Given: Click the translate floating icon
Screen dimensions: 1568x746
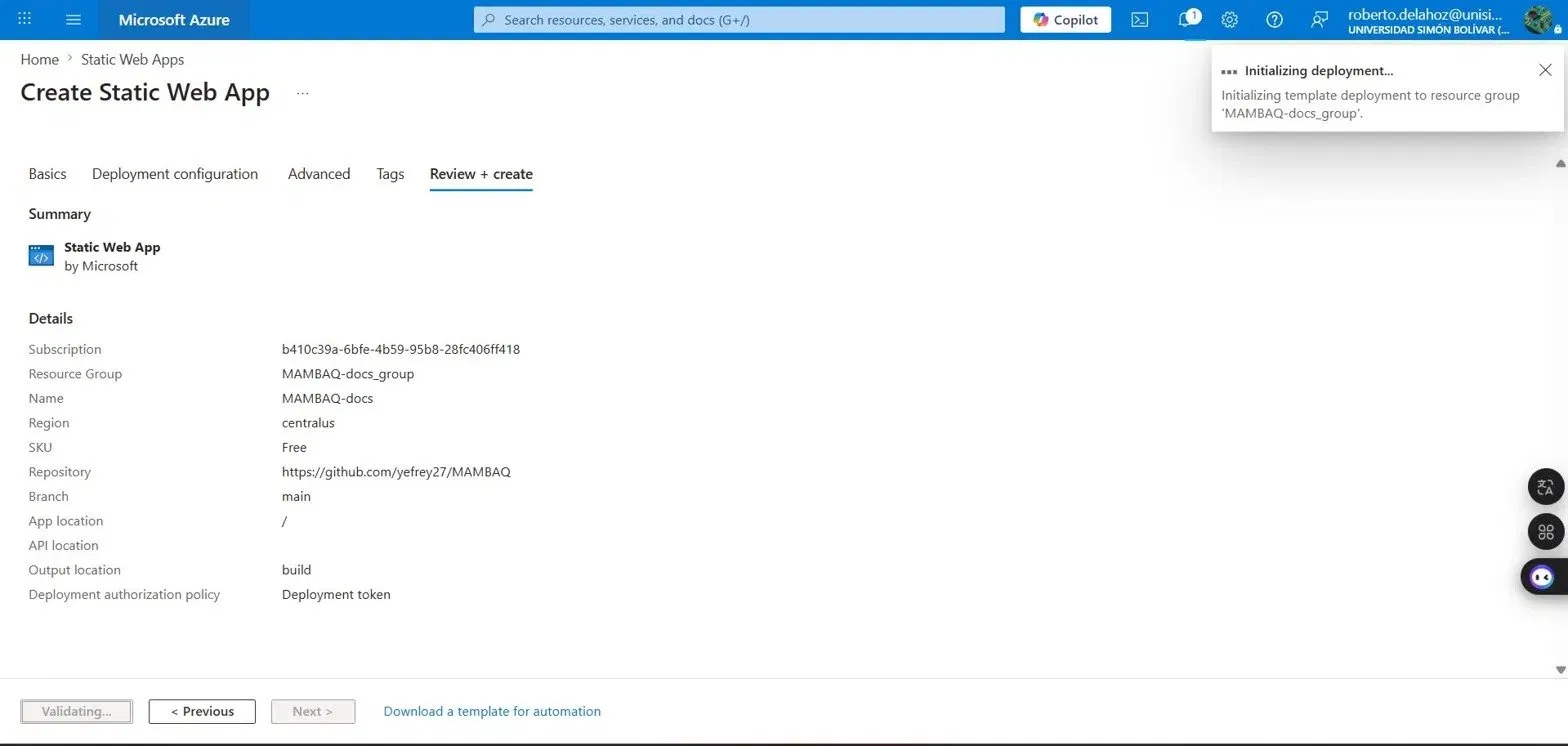Looking at the screenshot, I should click(x=1545, y=487).
